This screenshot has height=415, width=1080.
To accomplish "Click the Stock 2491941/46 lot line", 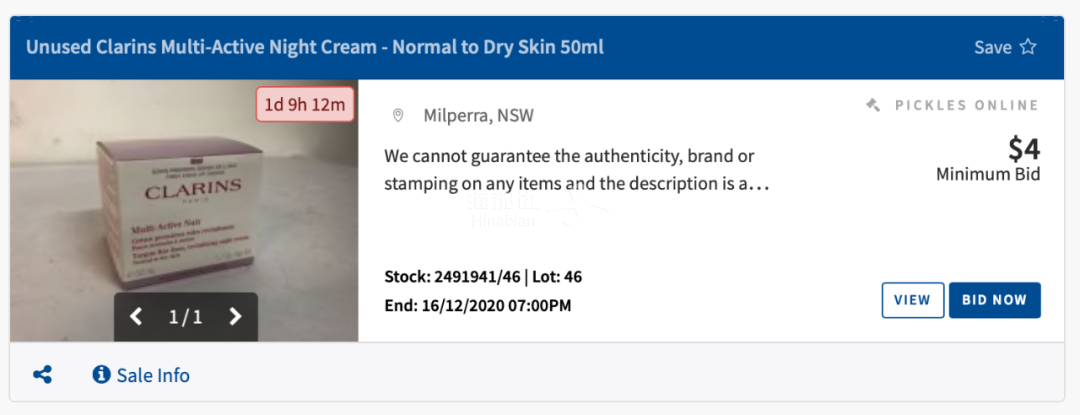I will (483, 277).
